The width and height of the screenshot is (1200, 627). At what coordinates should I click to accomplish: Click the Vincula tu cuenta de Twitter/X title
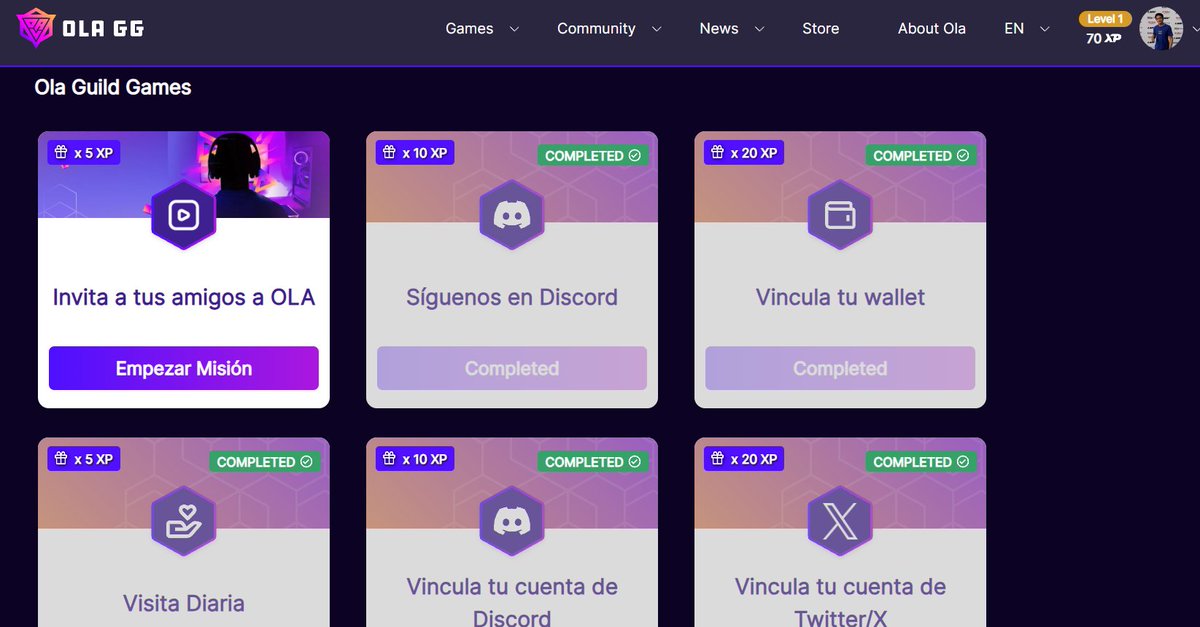[x=840, y=602]
